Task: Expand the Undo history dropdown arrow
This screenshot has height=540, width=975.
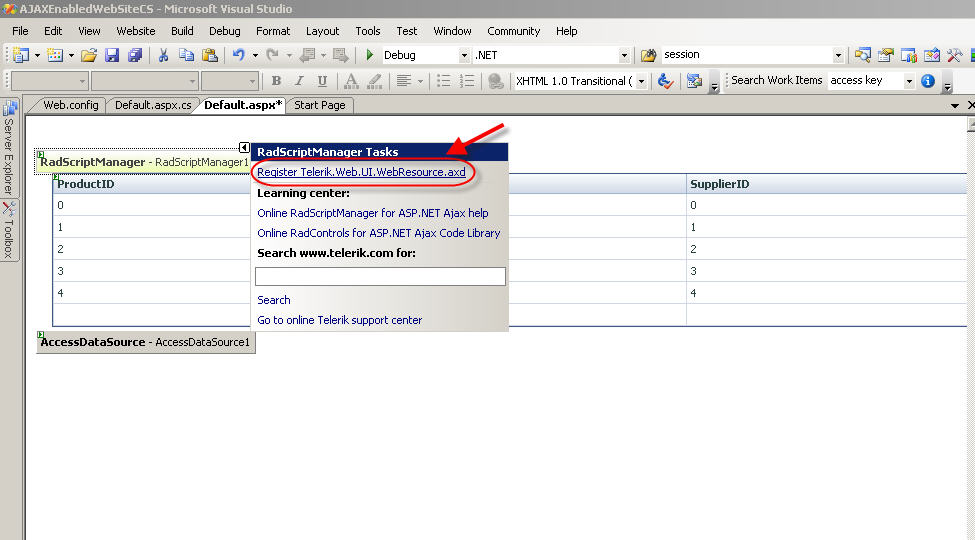Action: [255, 55]
